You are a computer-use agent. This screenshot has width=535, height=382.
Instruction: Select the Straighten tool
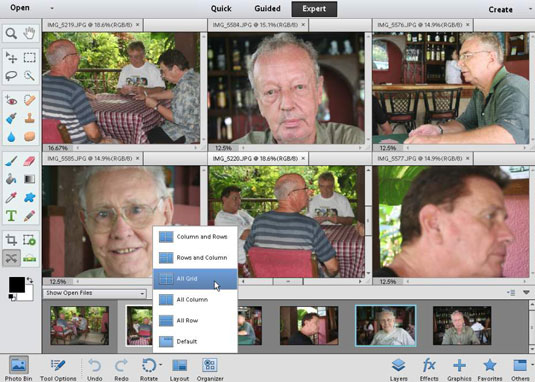coord(29,258)
